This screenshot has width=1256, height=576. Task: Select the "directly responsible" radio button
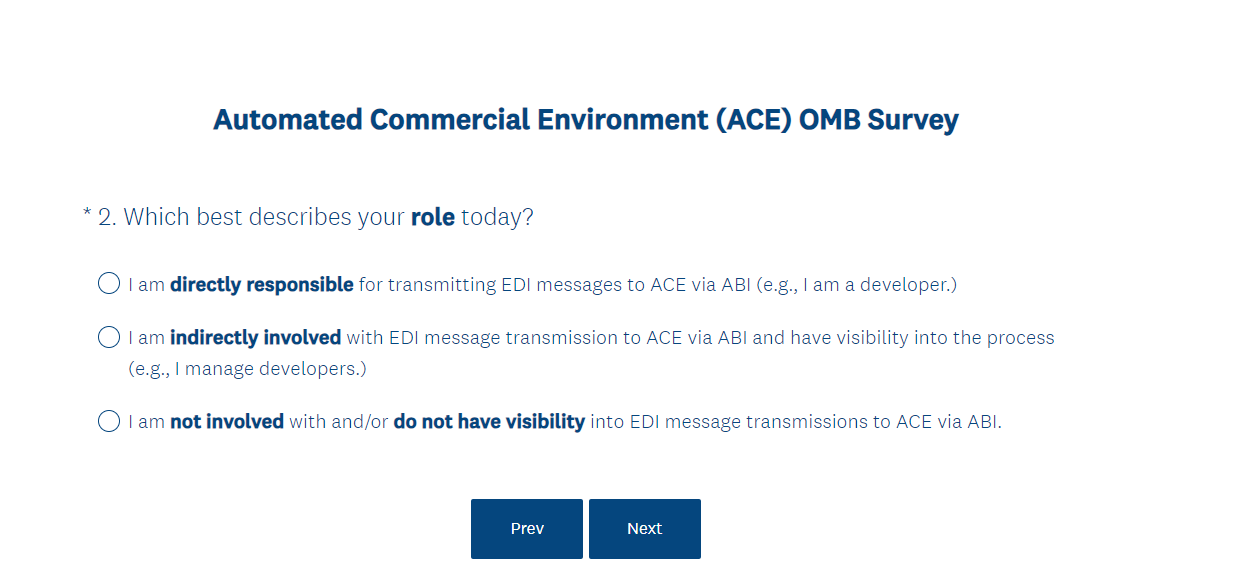(109, 284)
